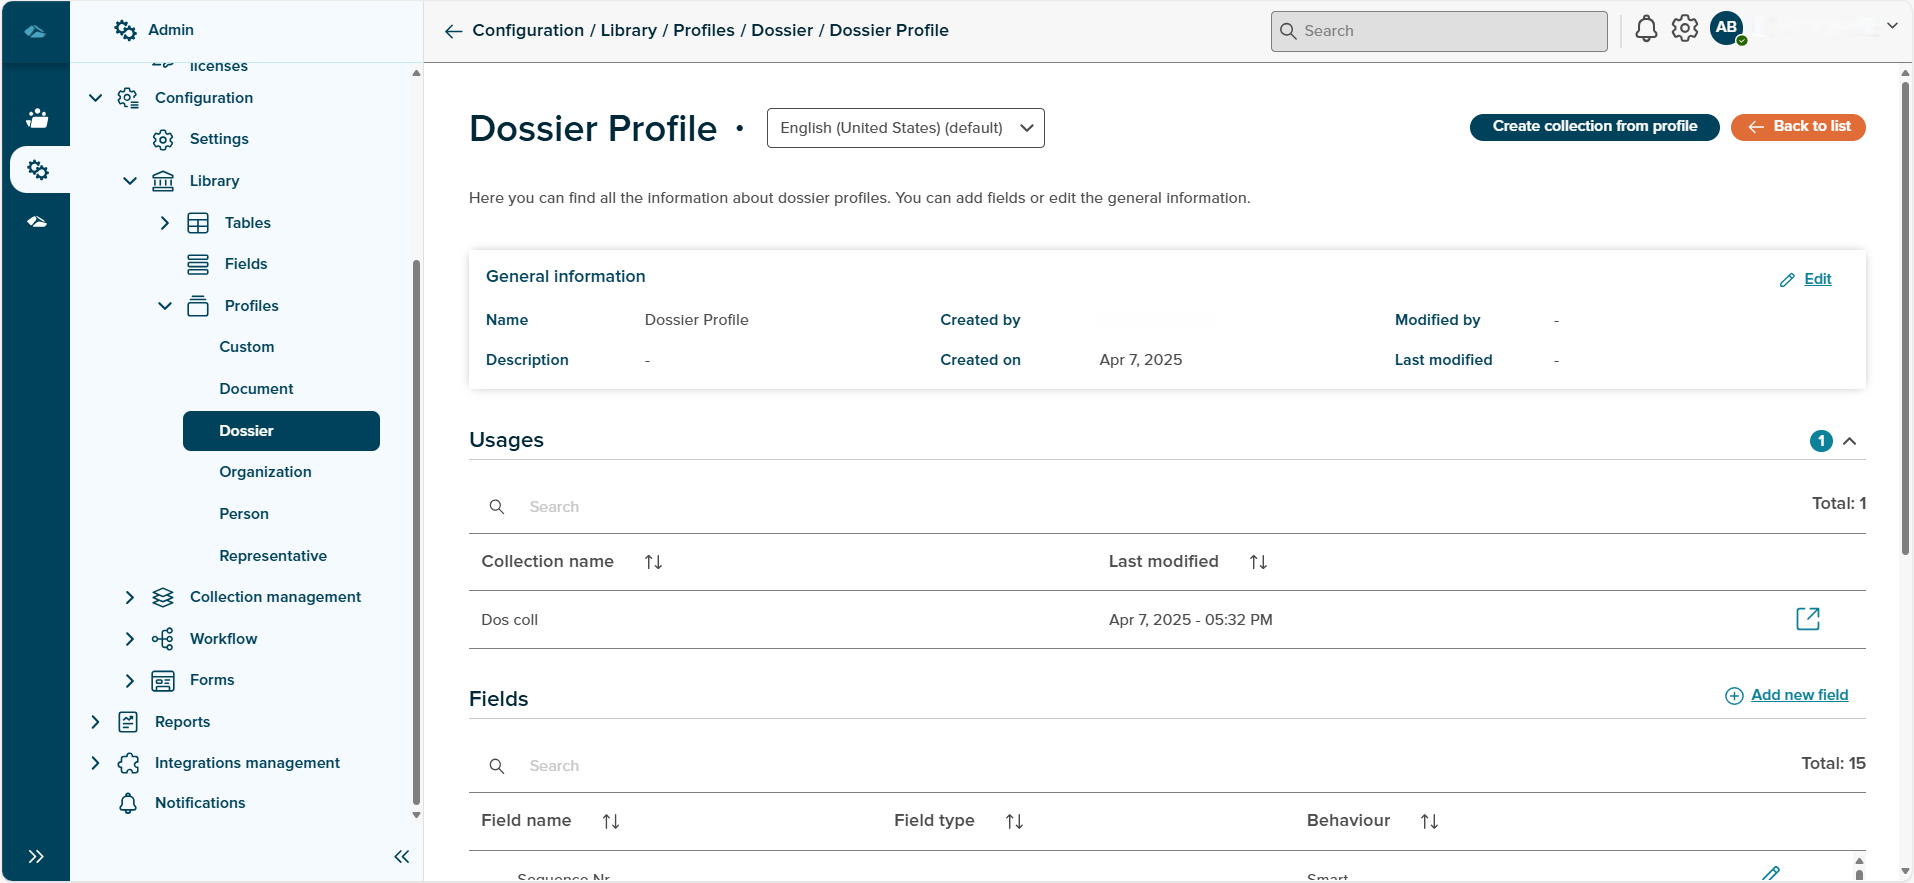Select Dossier profiles in sidebar
The height and width of the screenshot is (883, 1914).
[x=281, y=431]
